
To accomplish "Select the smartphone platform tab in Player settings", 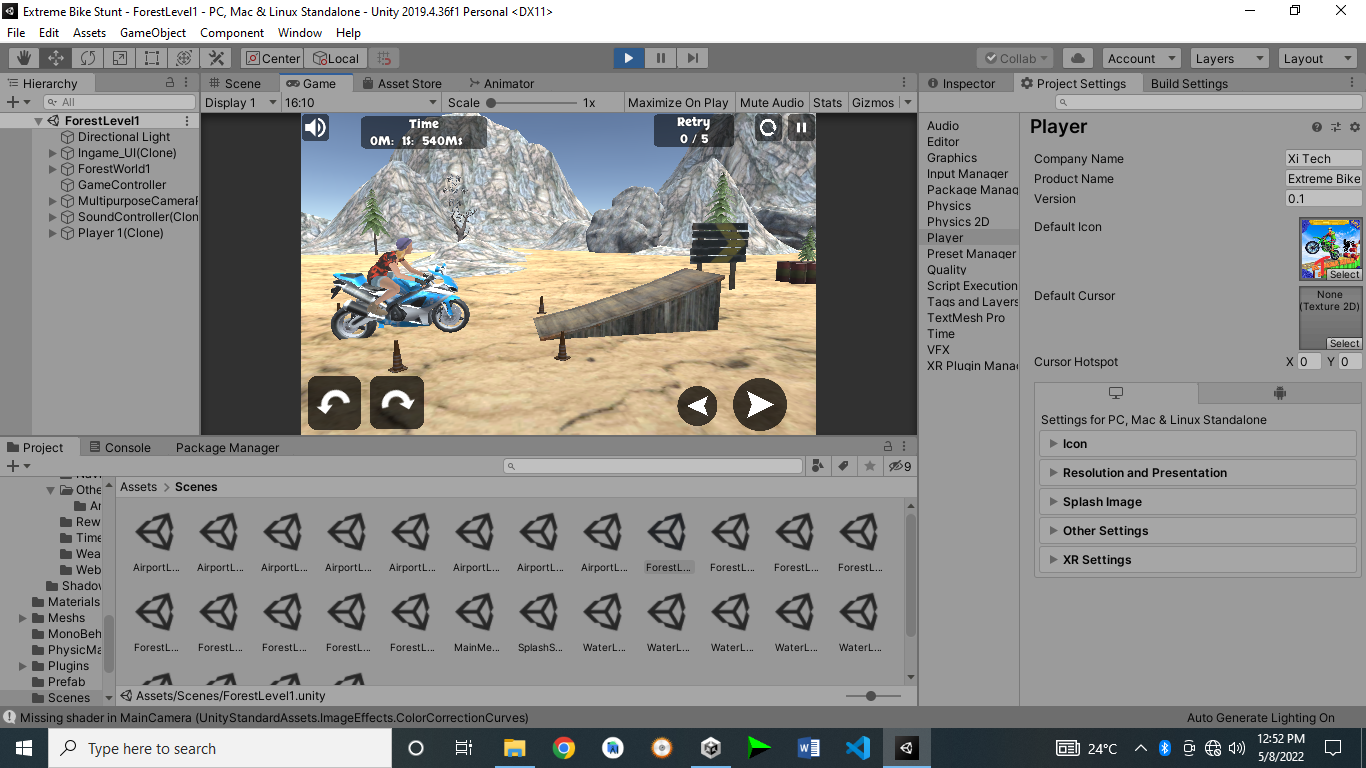I will point(1278,393).
